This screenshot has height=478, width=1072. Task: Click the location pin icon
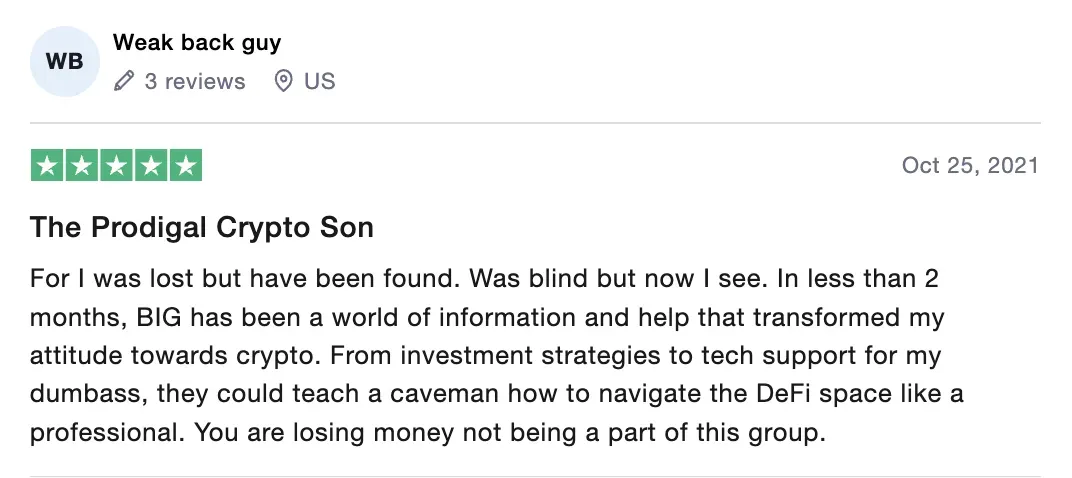point(284,82)
